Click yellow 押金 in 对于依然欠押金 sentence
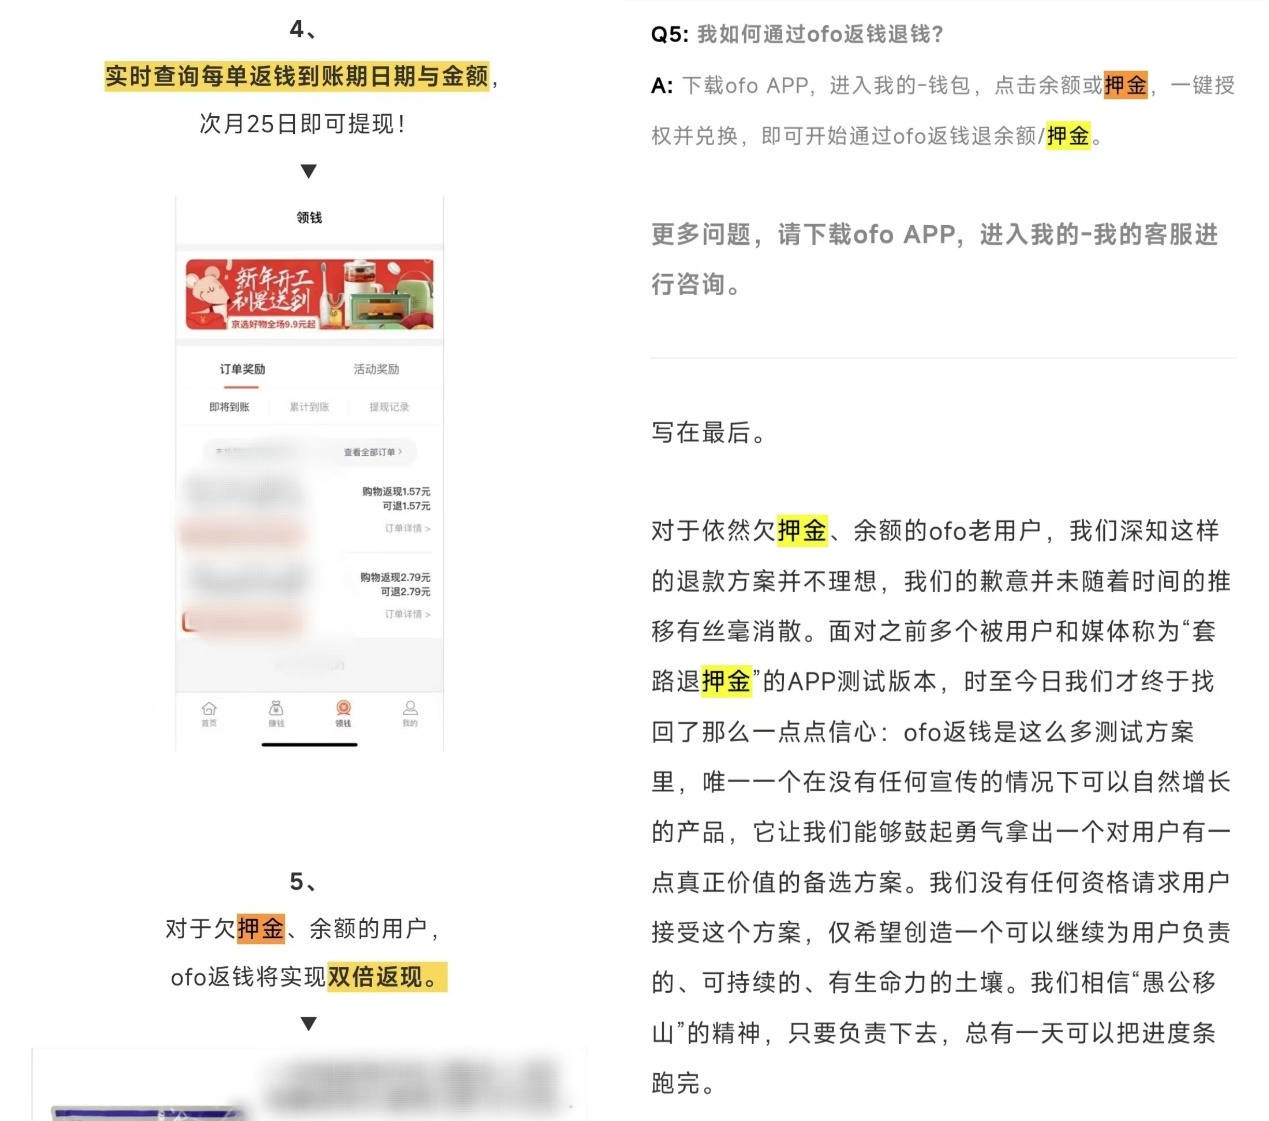Screen dimensions: 1269x1121 tap(802, 530)
